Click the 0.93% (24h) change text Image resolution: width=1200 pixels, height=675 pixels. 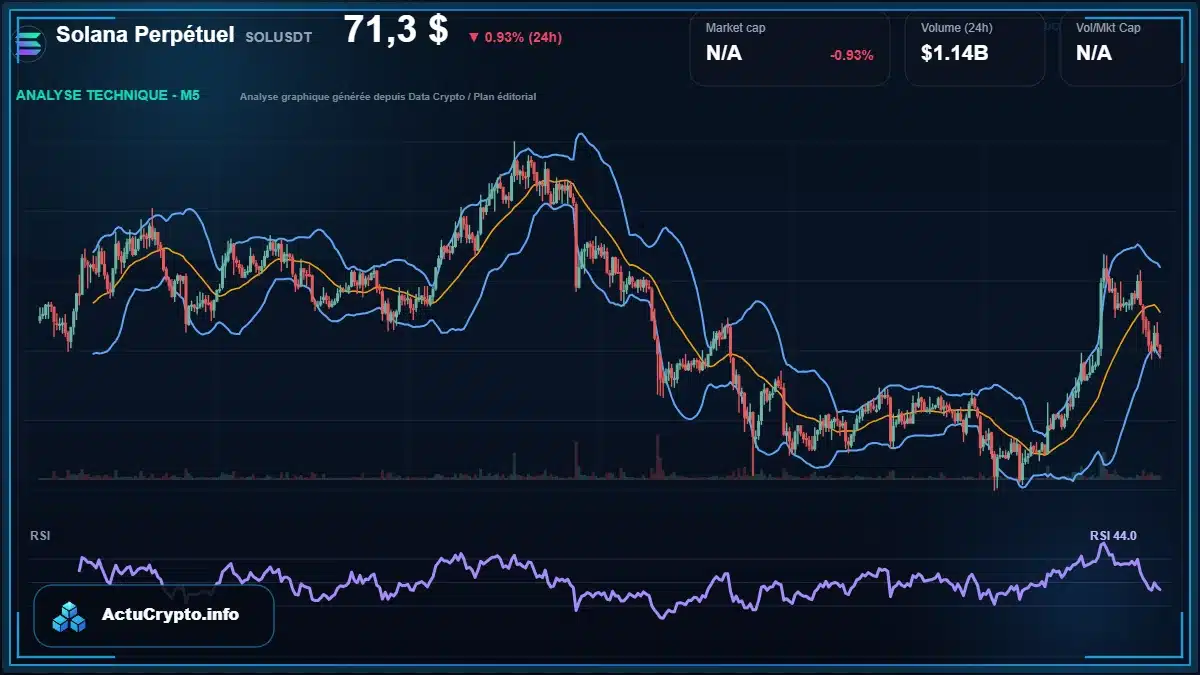(x=523, y=38)
